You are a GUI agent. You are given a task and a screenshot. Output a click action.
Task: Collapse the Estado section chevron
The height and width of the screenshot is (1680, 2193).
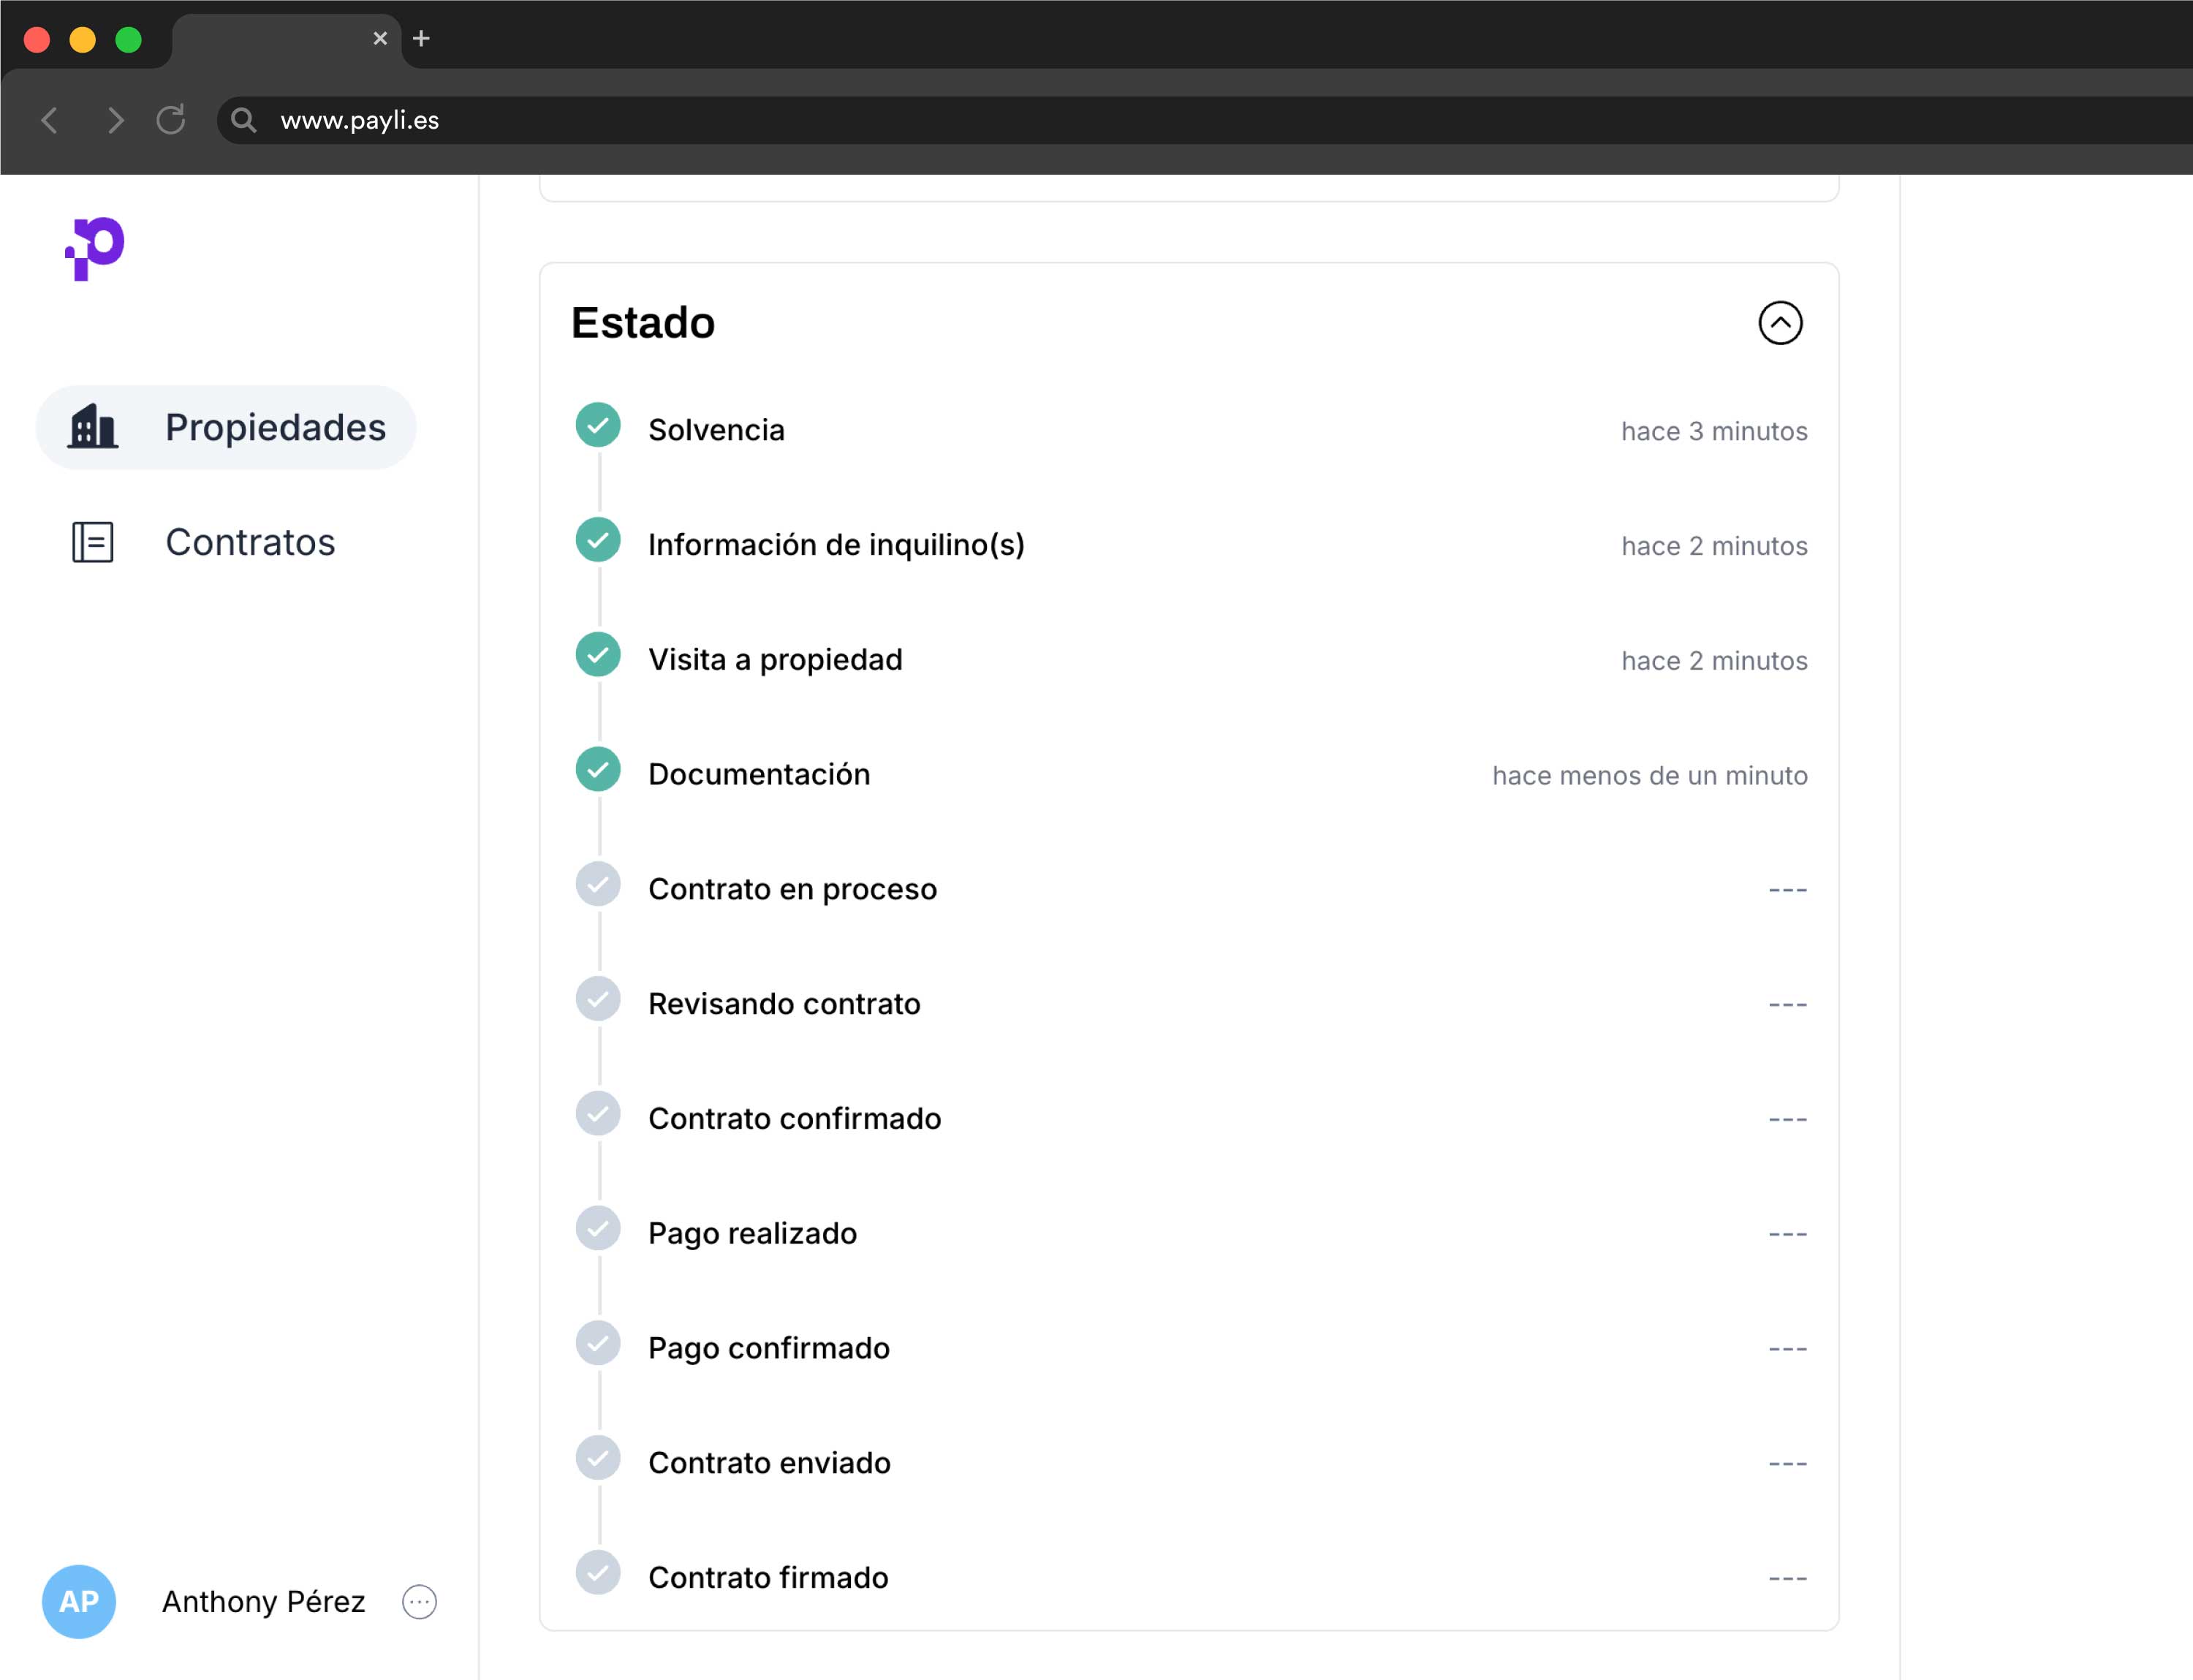coord(1780,323)
